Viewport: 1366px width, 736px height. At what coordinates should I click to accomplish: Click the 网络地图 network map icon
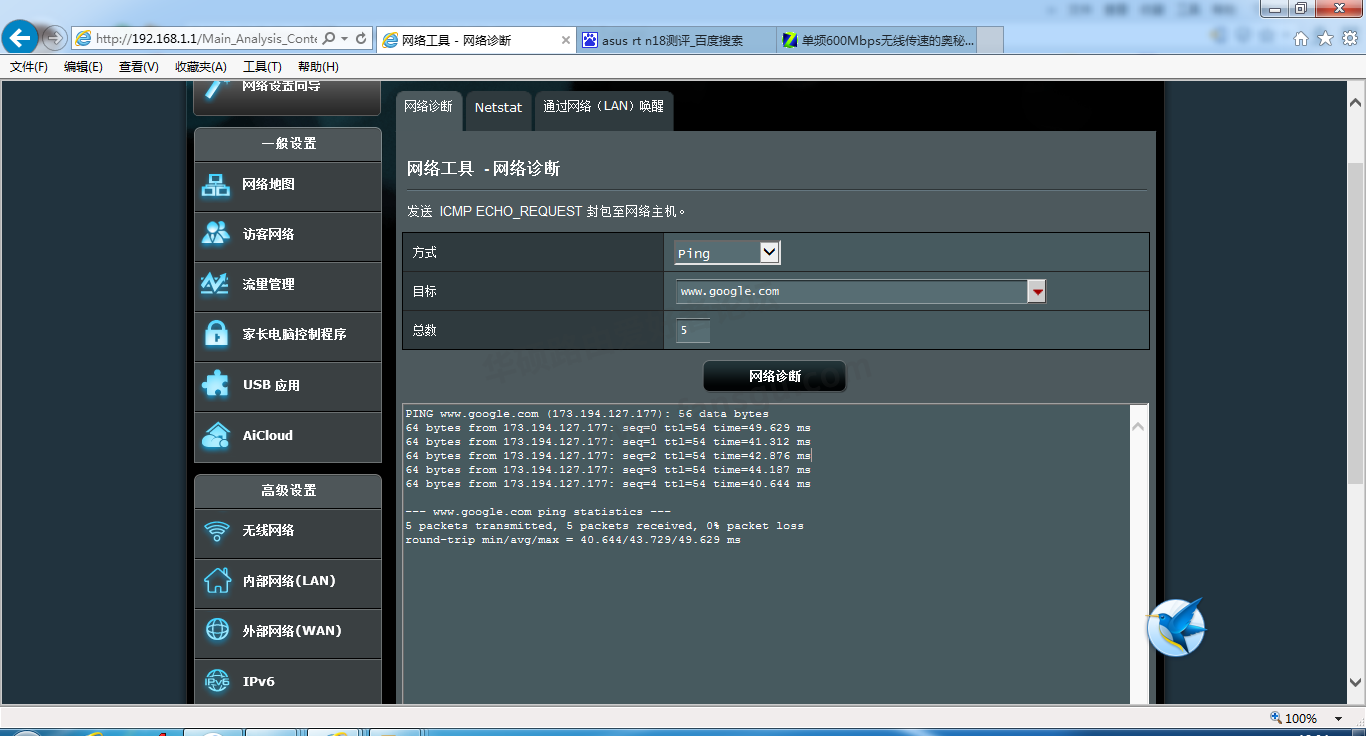pyautogui.click(x=216, y=185)
